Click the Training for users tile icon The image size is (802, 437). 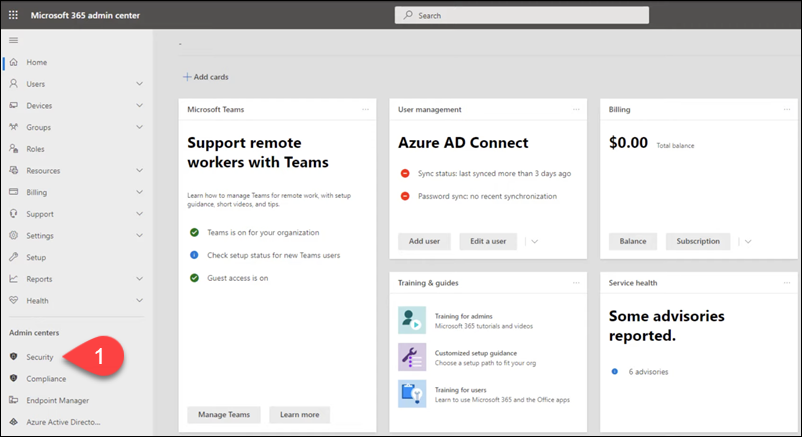point(412,394)
